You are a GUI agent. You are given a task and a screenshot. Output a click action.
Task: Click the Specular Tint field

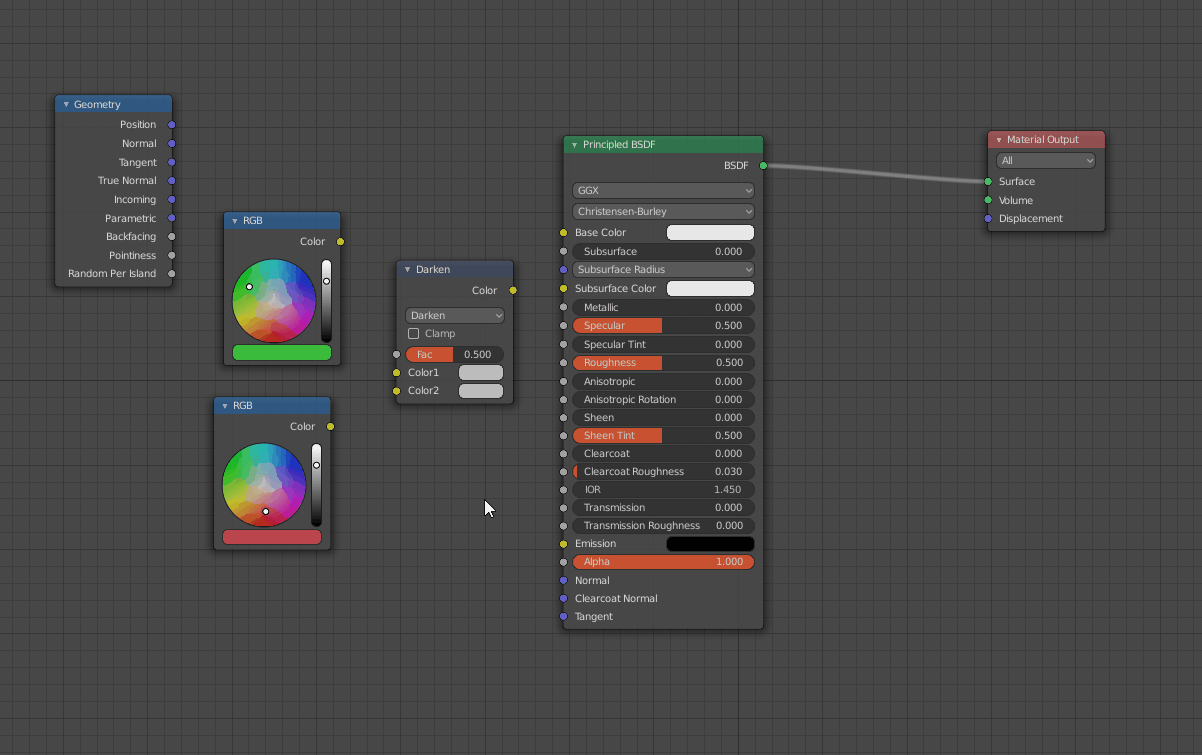tap(664, 344)
